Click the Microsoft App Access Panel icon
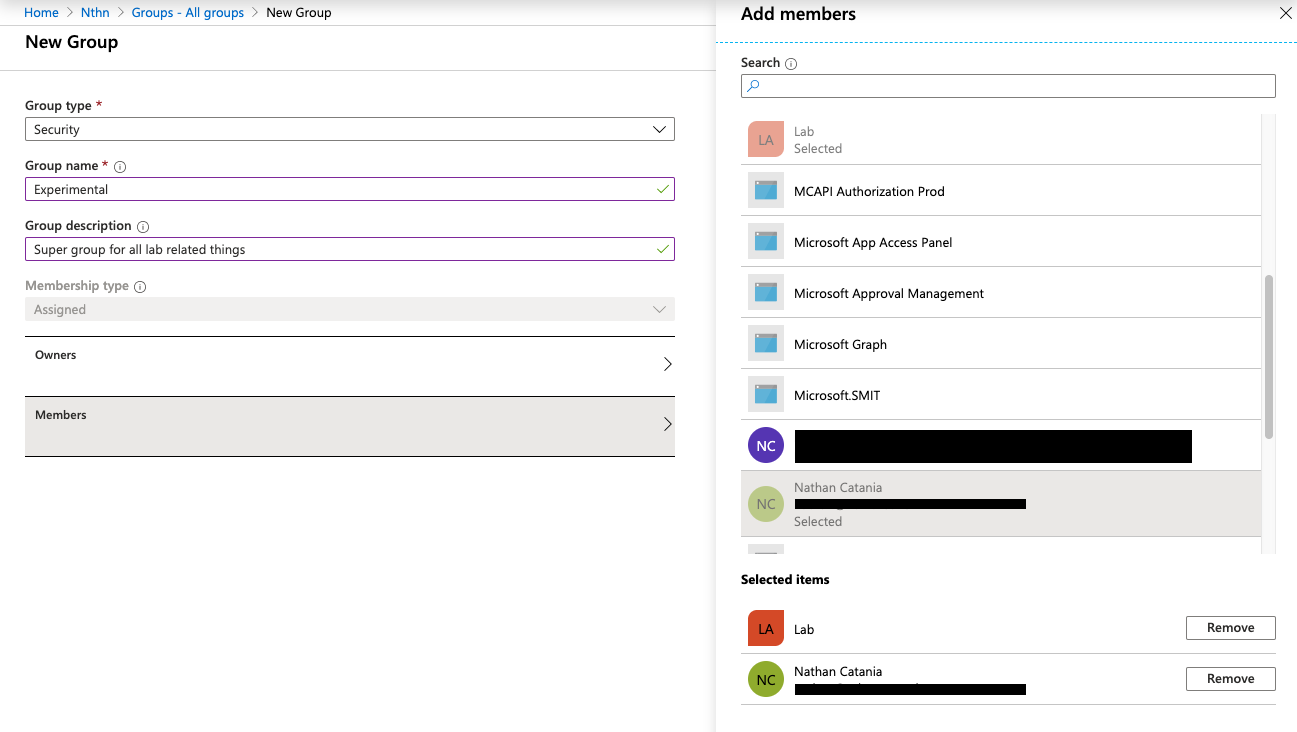This screenshot has width=1297, height=732. click(x=766, y=241)
